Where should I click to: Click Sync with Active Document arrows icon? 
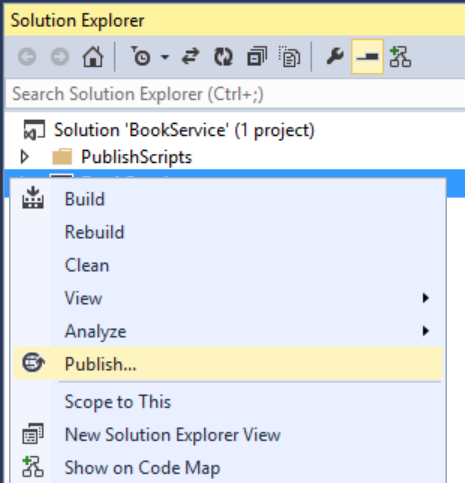[x=190, y=56]
